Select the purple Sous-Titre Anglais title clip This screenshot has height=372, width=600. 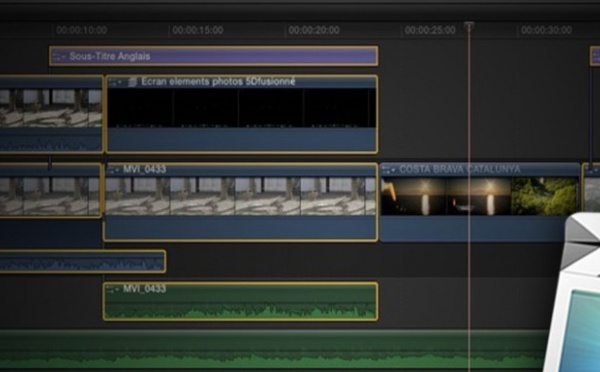tap(214, 56)
